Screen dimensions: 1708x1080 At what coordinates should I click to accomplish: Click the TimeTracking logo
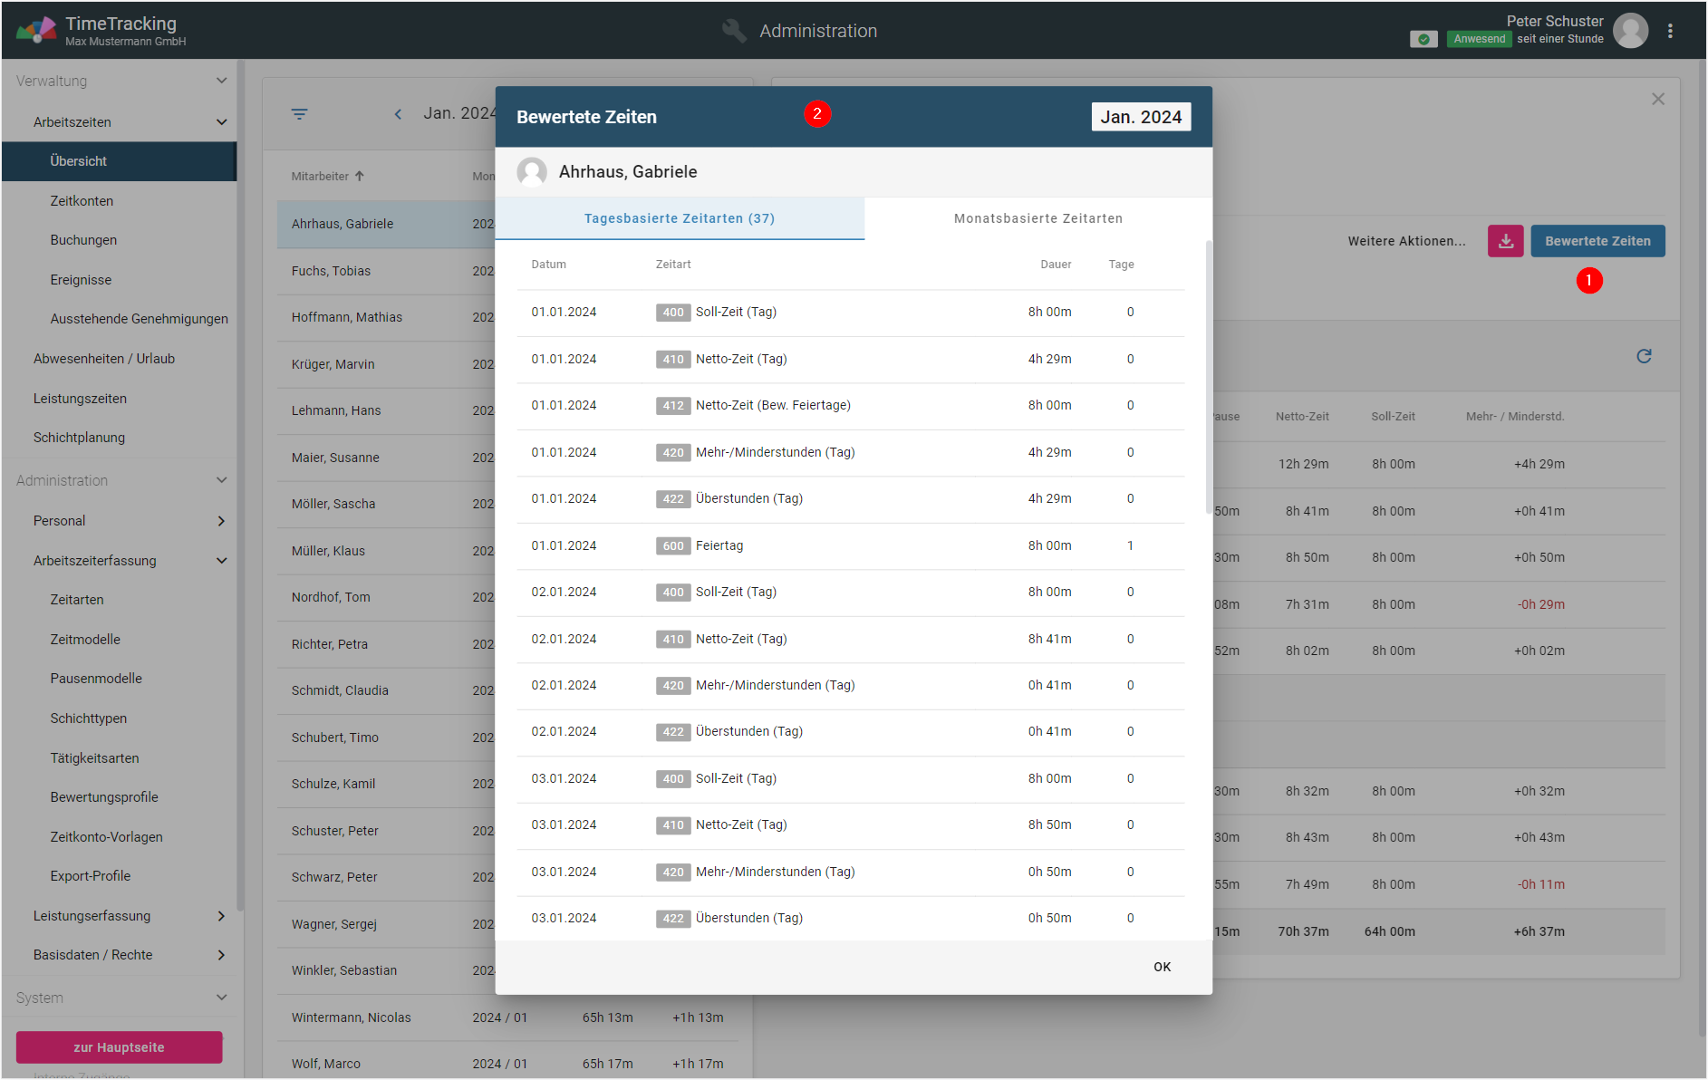[x=36, y=31]
